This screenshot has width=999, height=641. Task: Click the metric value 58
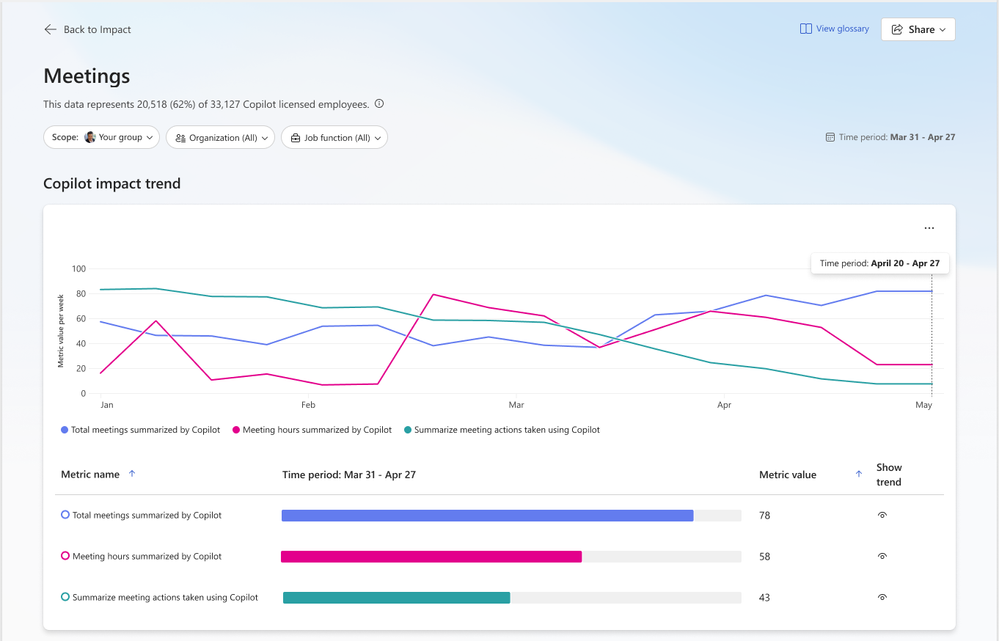coord(765,557)
